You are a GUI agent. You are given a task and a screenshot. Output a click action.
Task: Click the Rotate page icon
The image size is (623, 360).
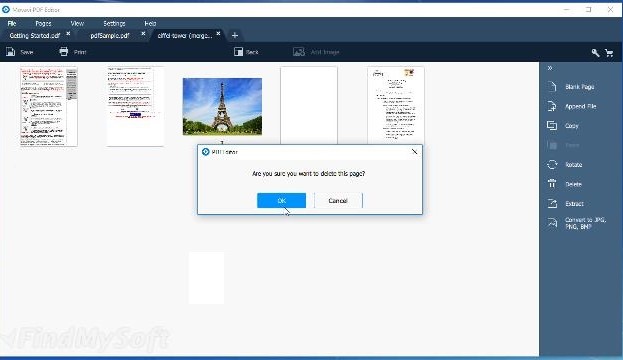pyautogui.click(x=552, y=165)
